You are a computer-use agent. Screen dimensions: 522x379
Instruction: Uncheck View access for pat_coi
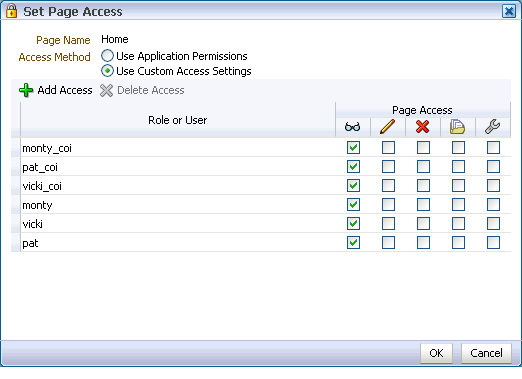(x=353, y=167)
